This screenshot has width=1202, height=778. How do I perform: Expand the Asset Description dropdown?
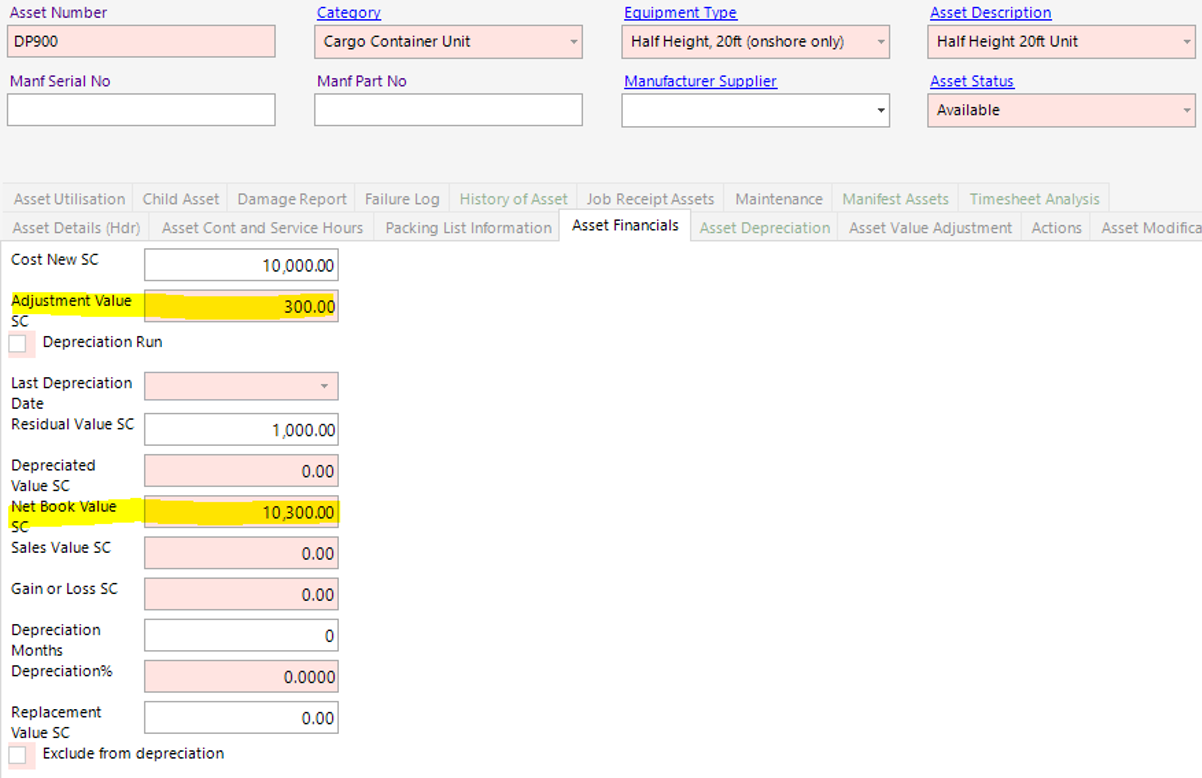[x=1186, y=41]
